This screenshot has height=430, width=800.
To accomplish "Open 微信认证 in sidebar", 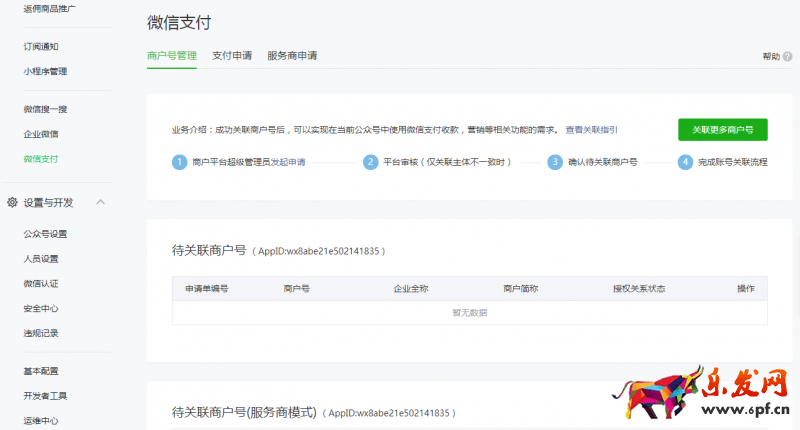I will pos(41,284).
